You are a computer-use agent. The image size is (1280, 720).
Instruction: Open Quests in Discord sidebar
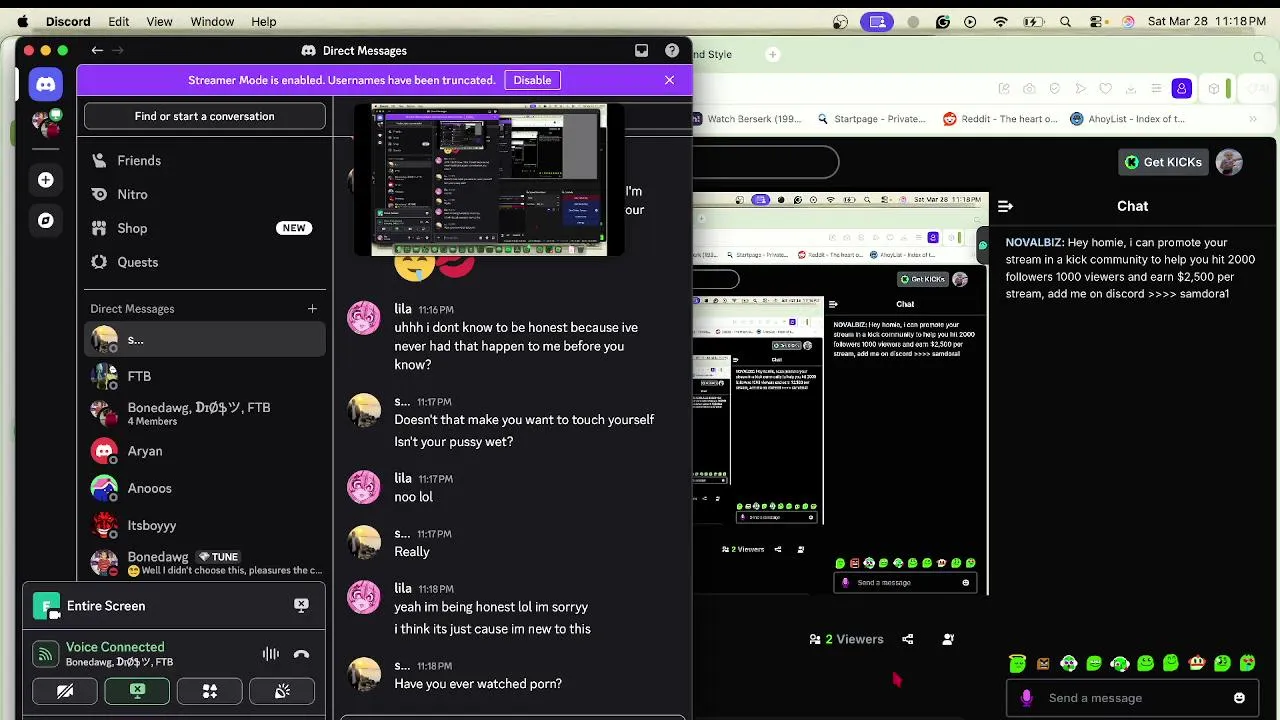coord(204,262)
